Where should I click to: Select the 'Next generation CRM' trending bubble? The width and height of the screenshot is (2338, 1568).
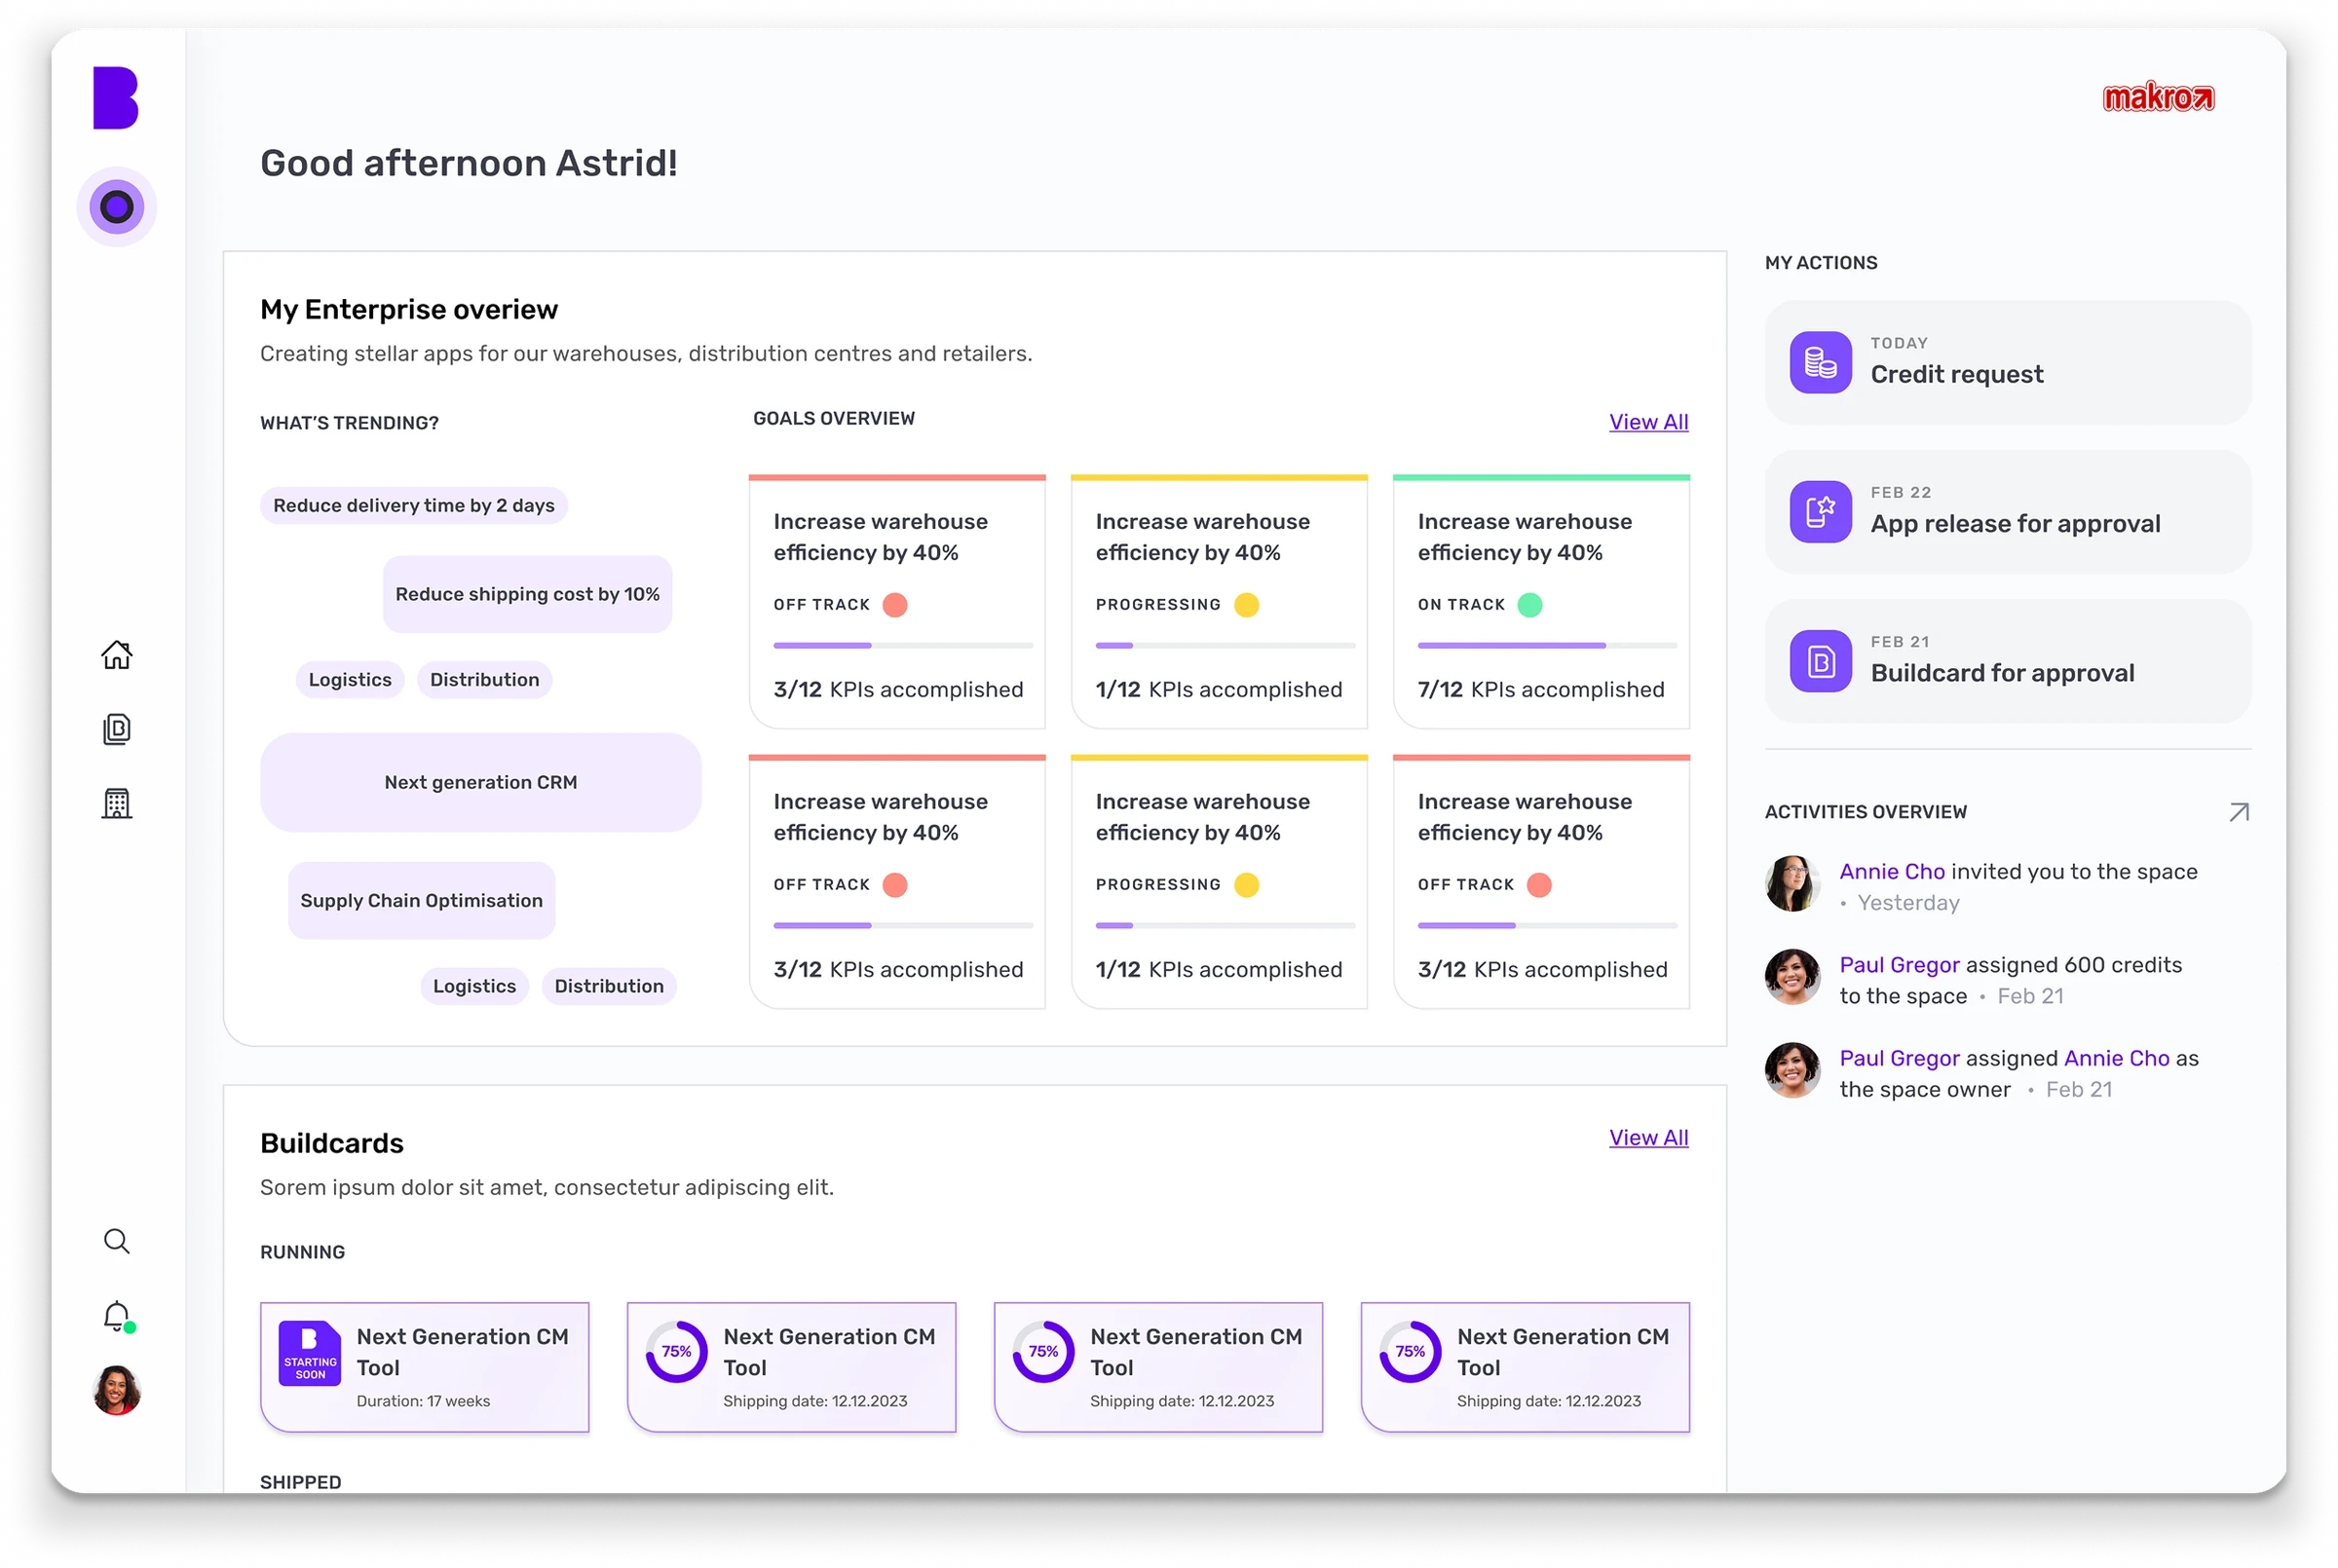pos(481,783)
